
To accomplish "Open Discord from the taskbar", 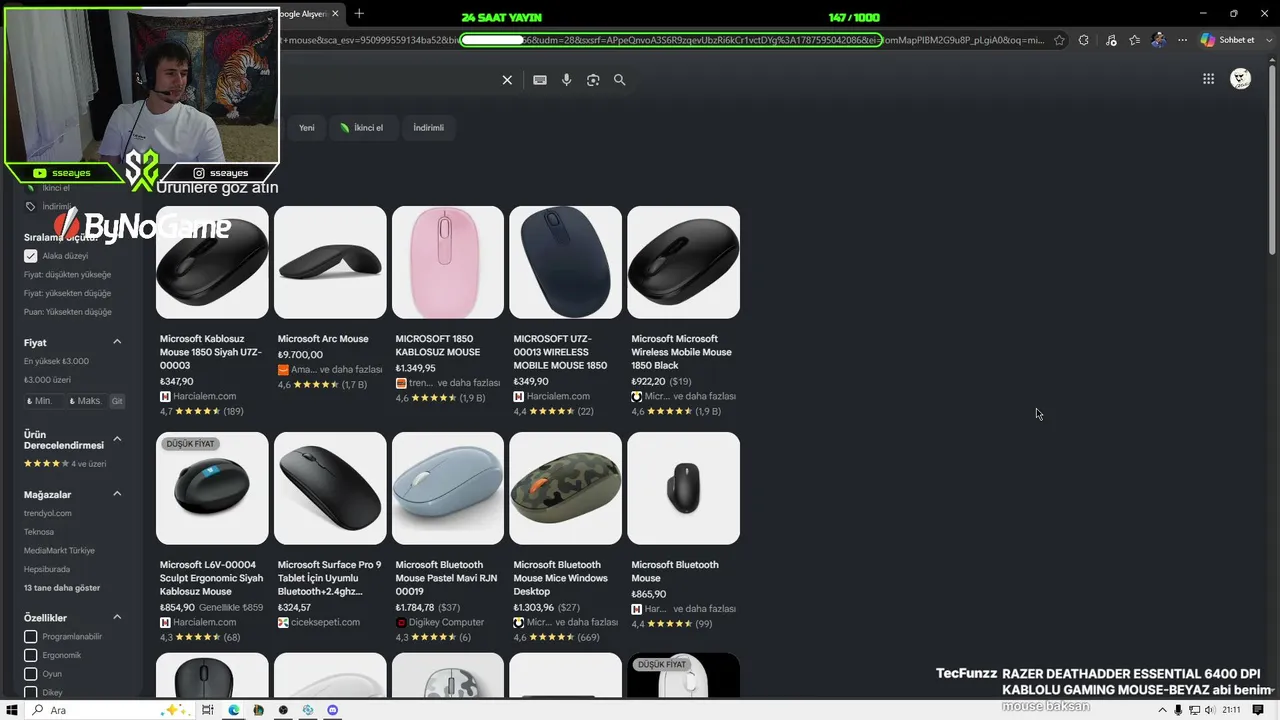I will coord(333,710).
